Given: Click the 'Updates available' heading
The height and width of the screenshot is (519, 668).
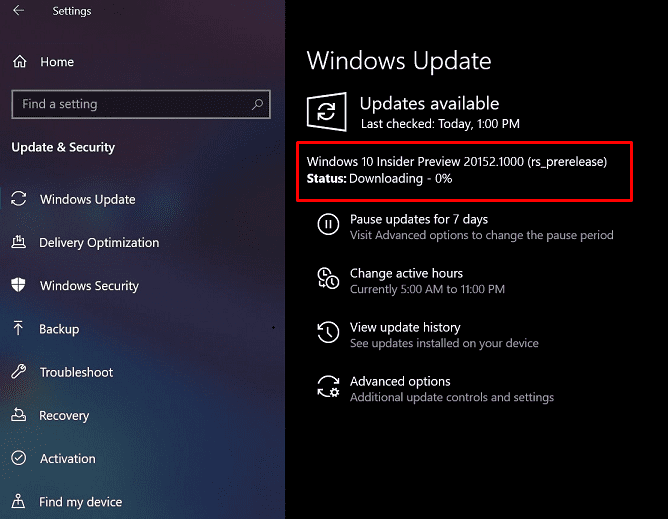Looking at the screenshot, I should point(429,104).
